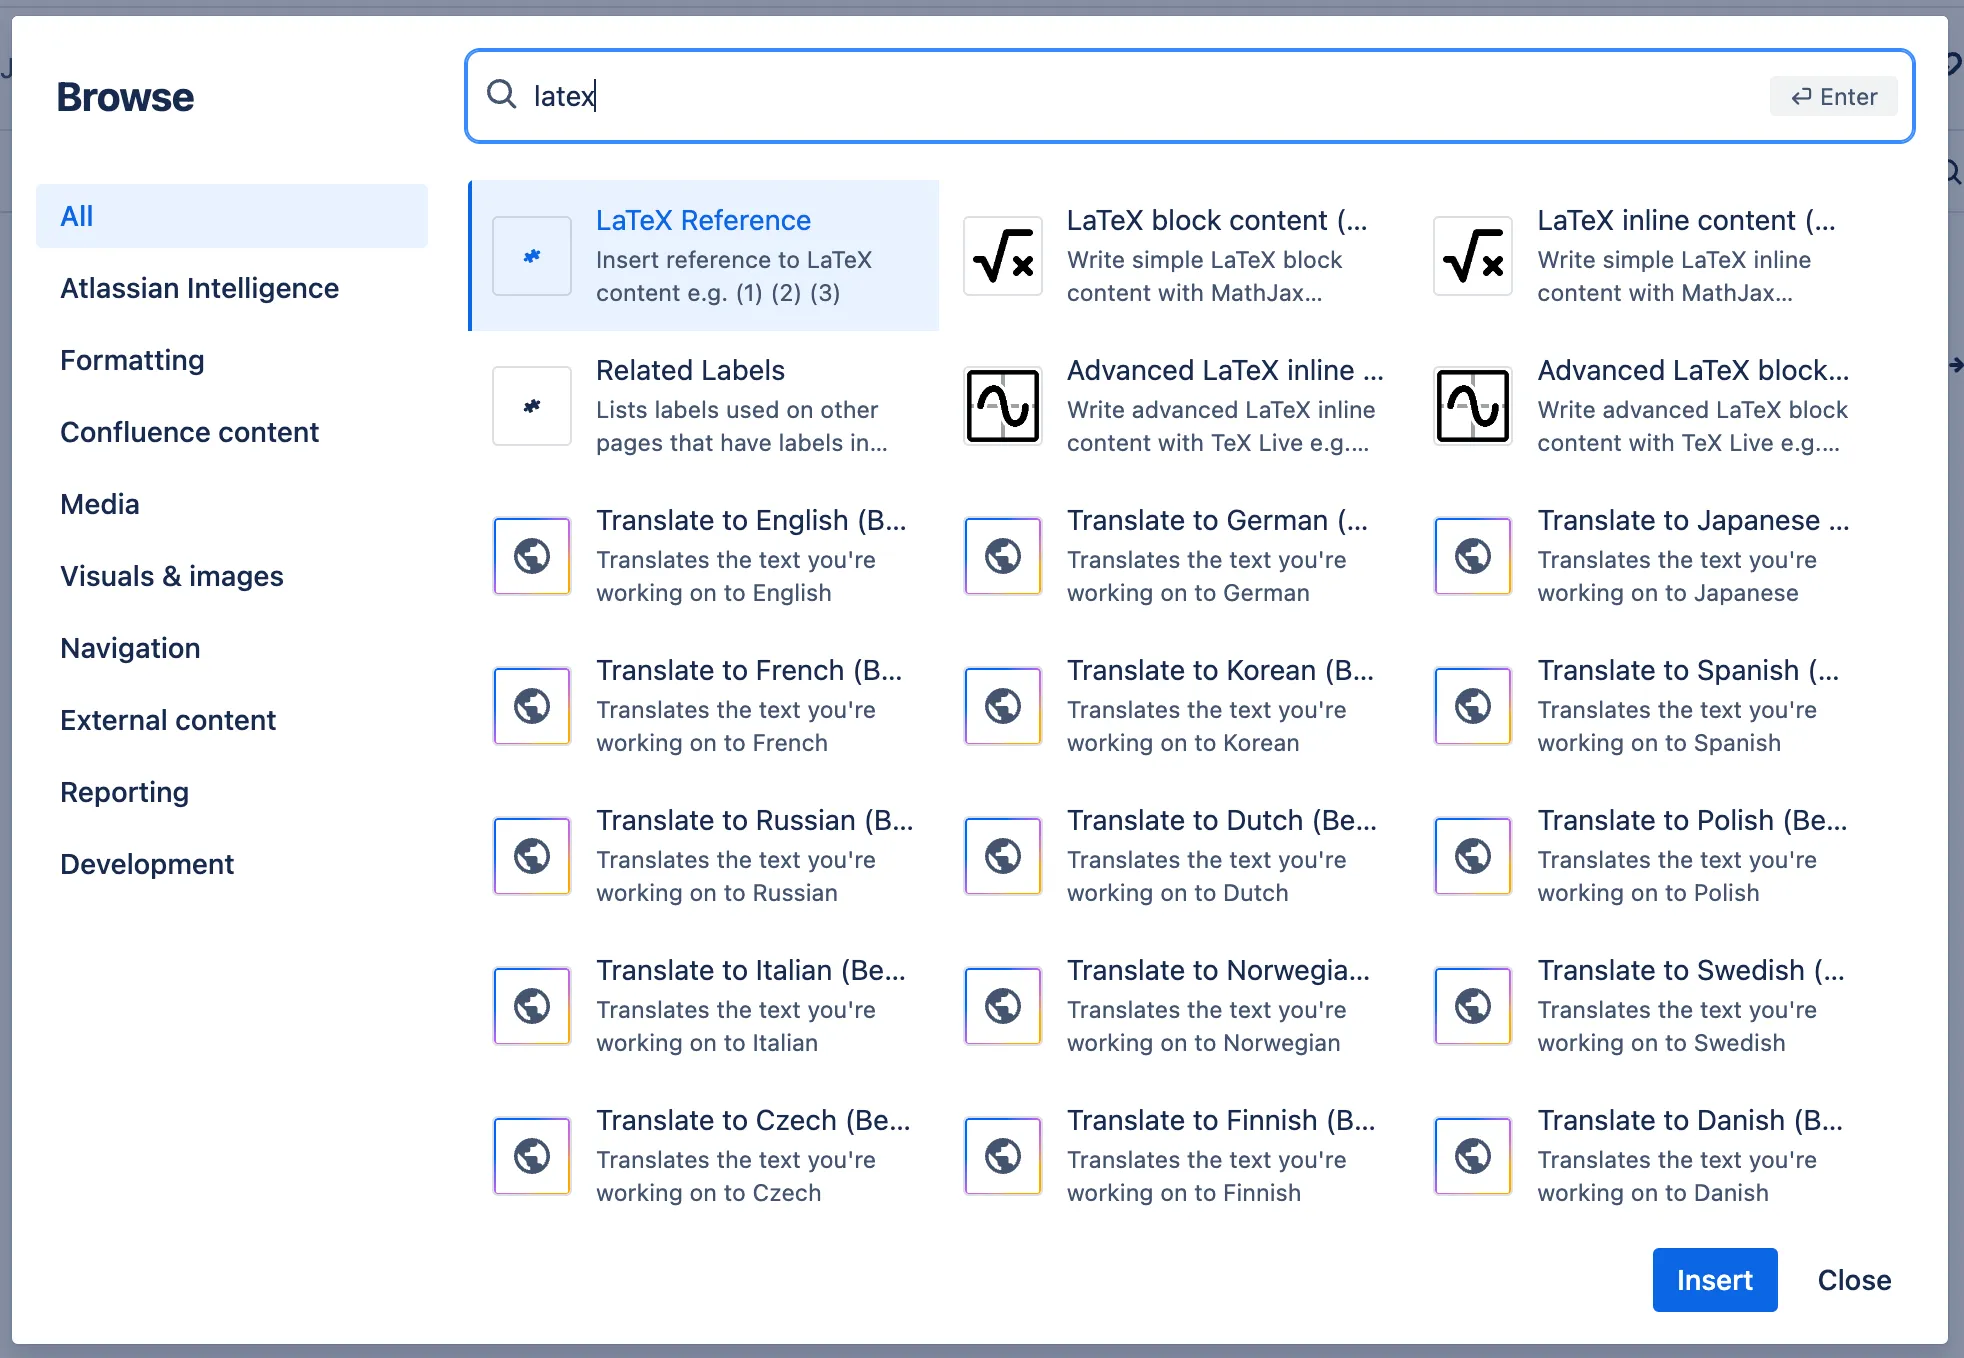
Task: Open the Reporting category
Action: (x=232, y=792)
